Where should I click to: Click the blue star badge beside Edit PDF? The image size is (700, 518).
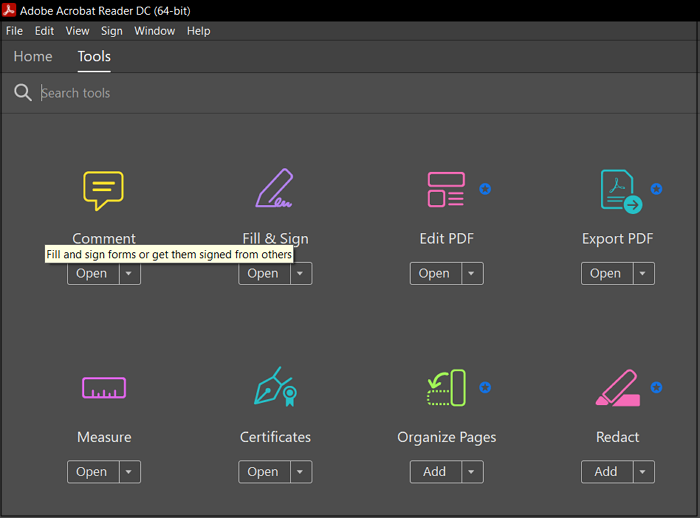[x=485, y=189]
